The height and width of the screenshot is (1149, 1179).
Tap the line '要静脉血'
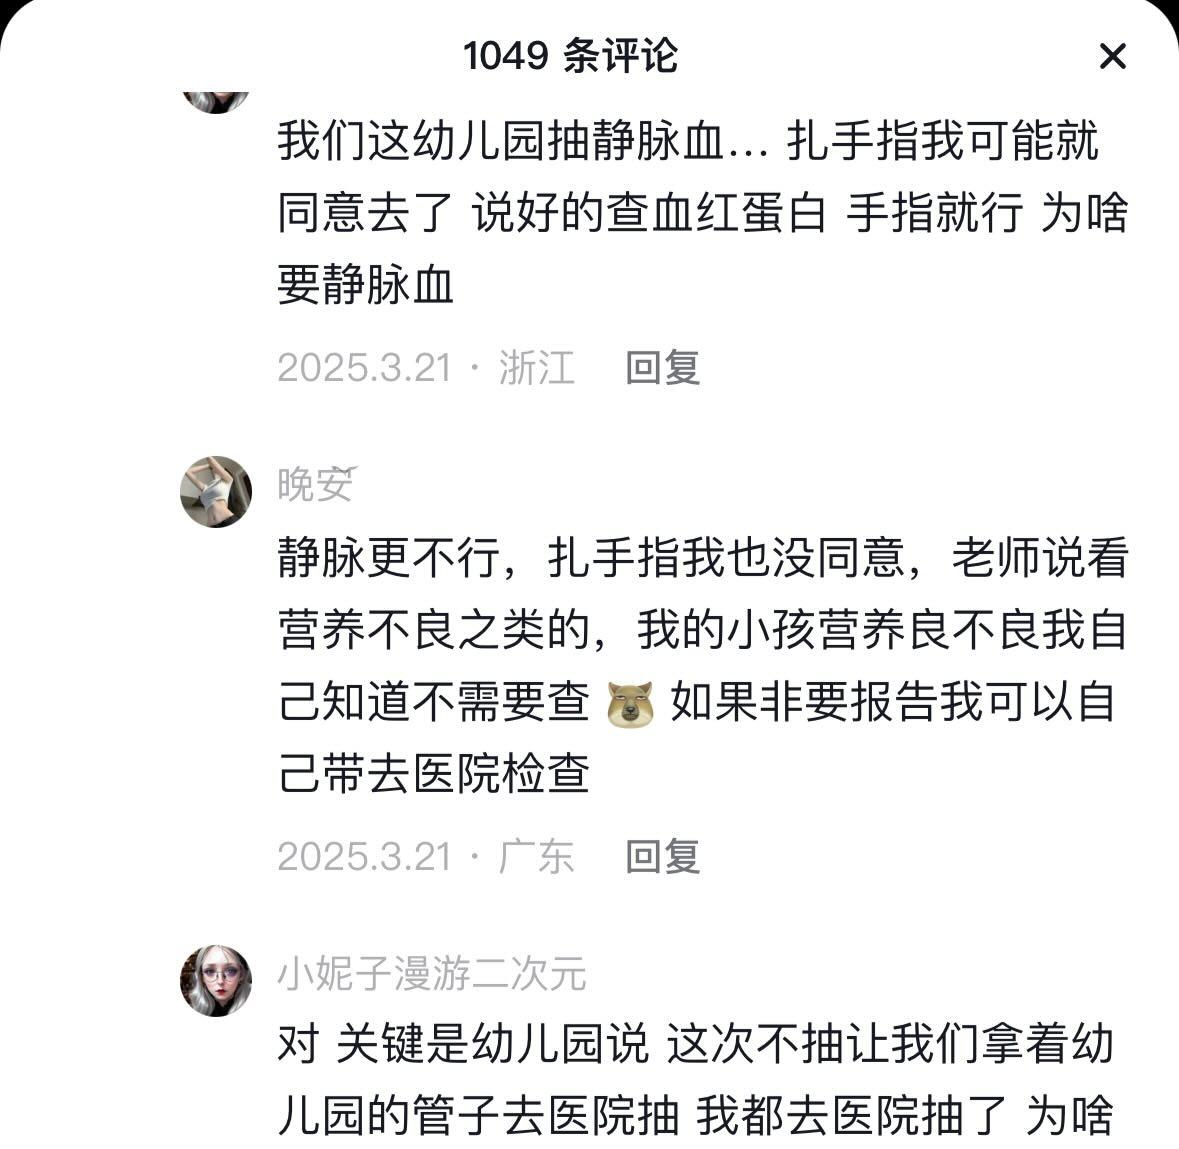click(x=365, y=285)
